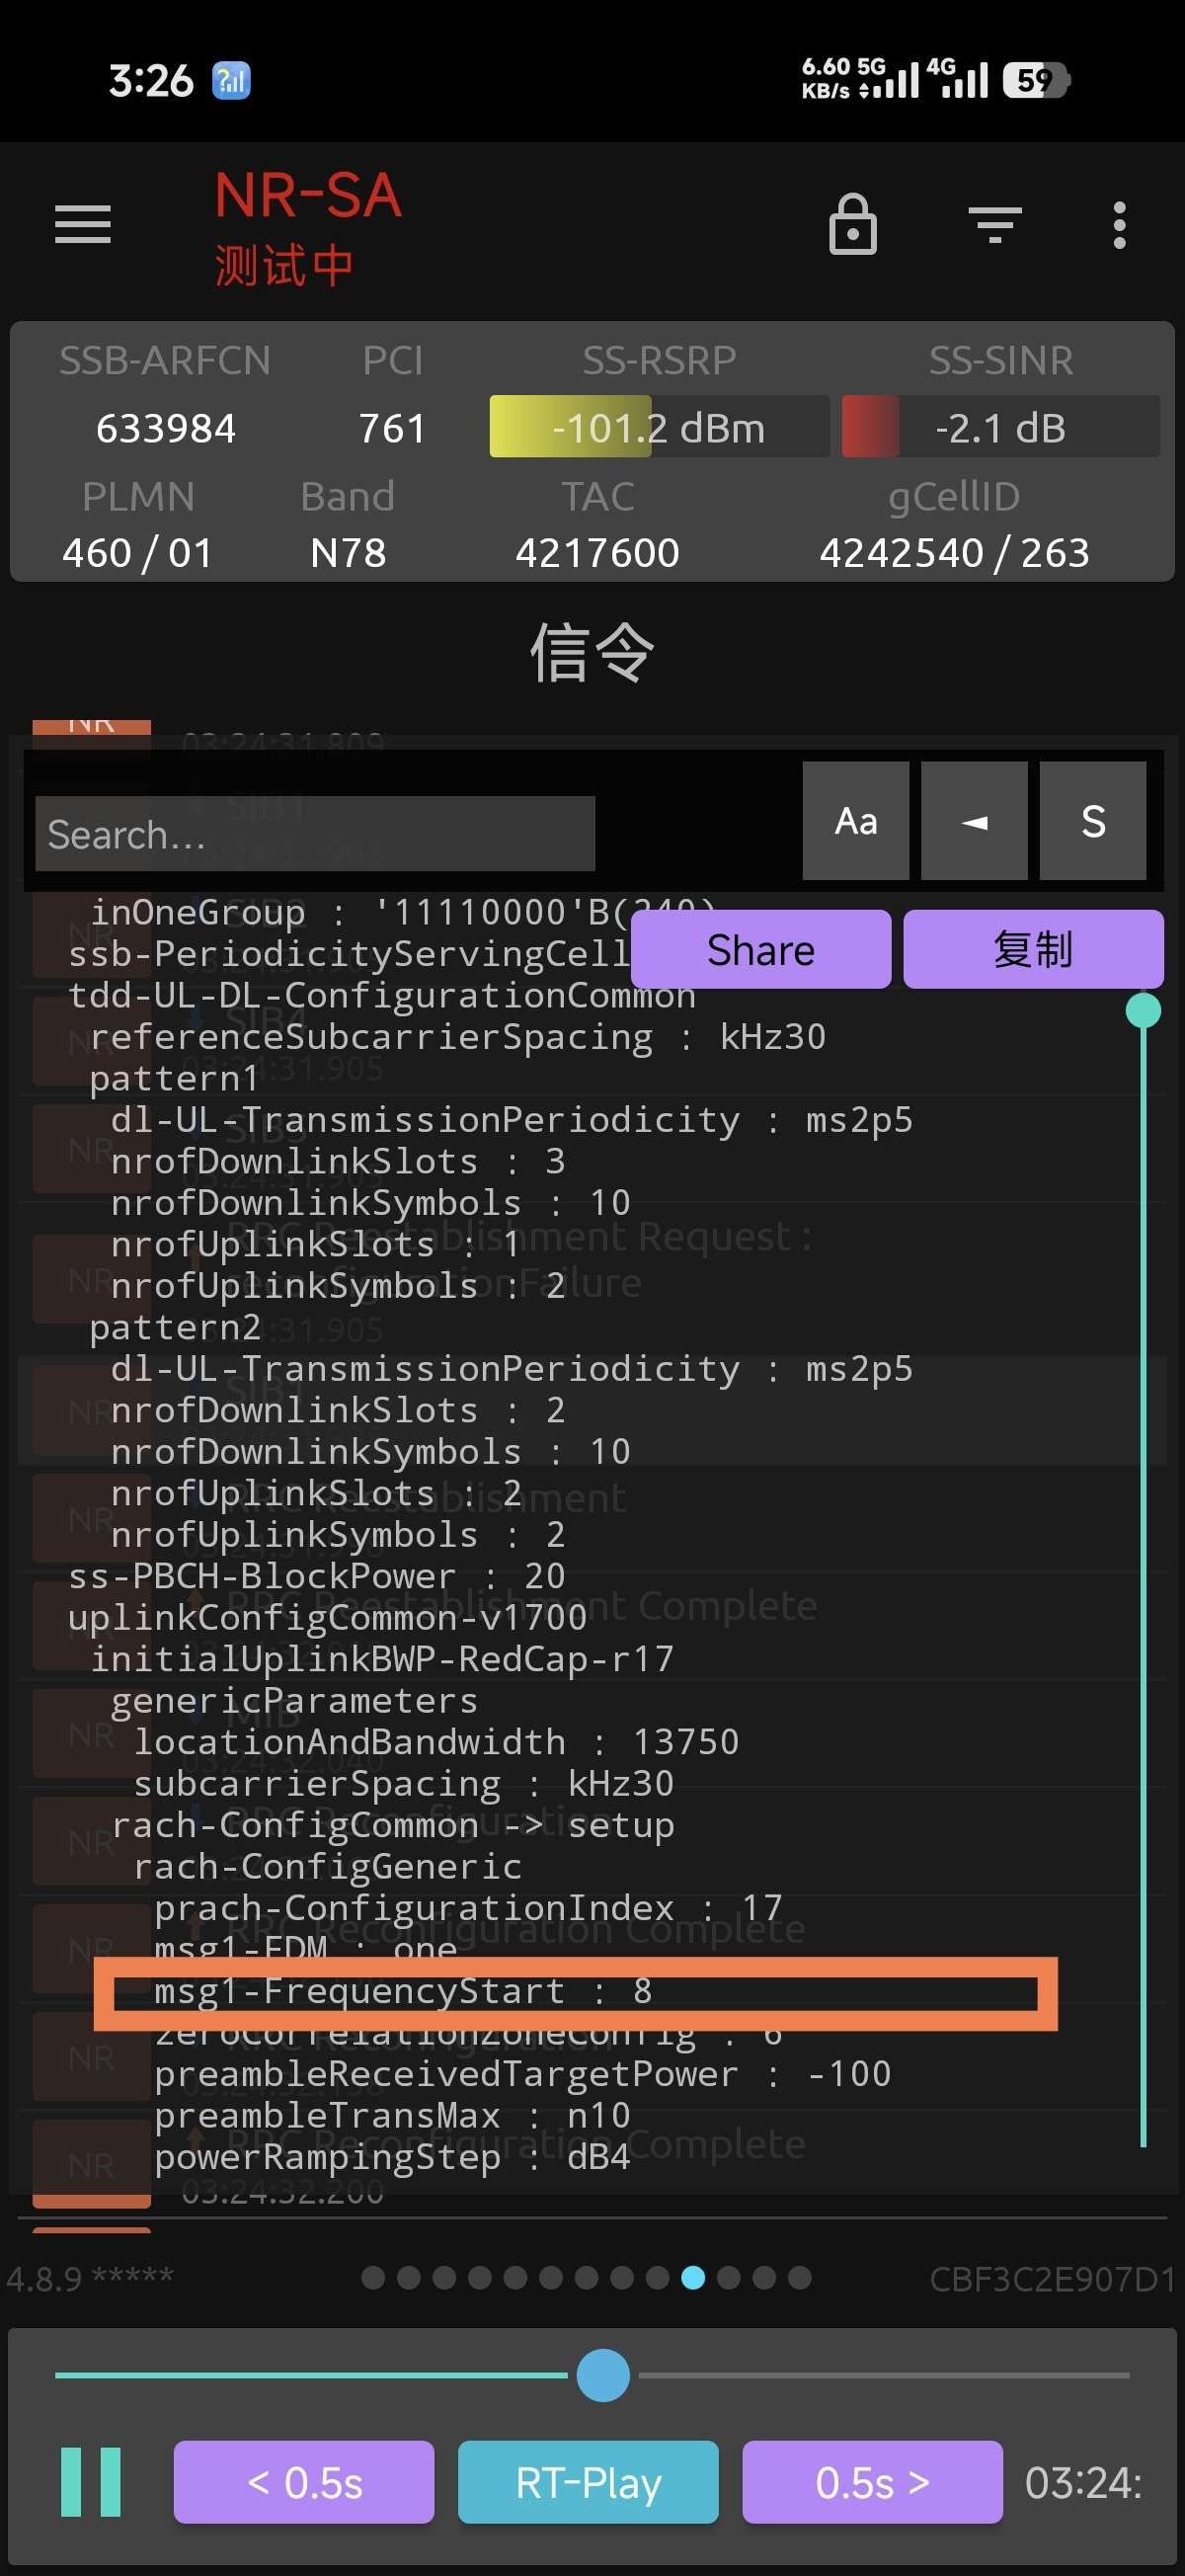1185x2576 pixels.
Task: Tap the blue signal app icon in status bar
Action: pos(231,80)
